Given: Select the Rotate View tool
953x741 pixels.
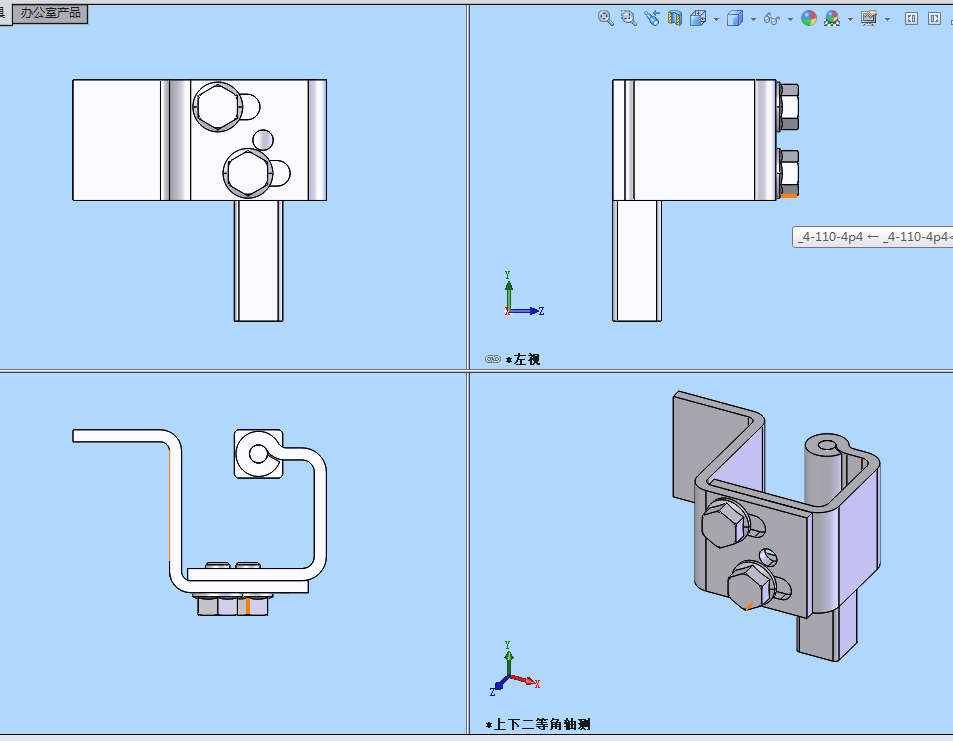Looking at the screenshot, I should pos(650,18).
